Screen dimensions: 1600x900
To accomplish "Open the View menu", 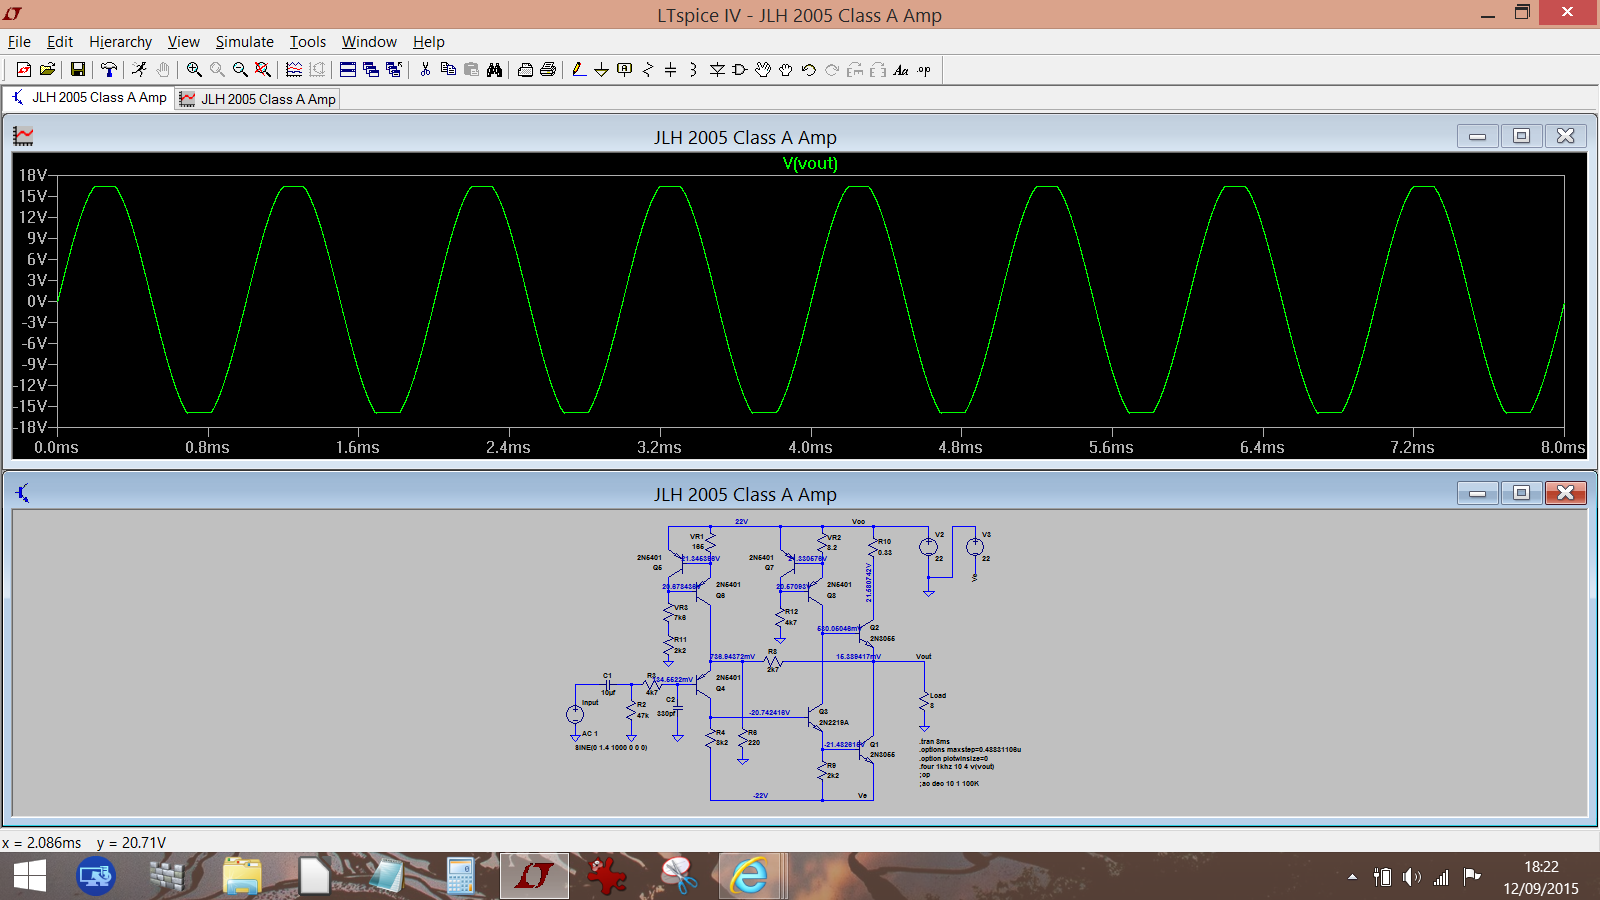I will click(x=183, y=42).
